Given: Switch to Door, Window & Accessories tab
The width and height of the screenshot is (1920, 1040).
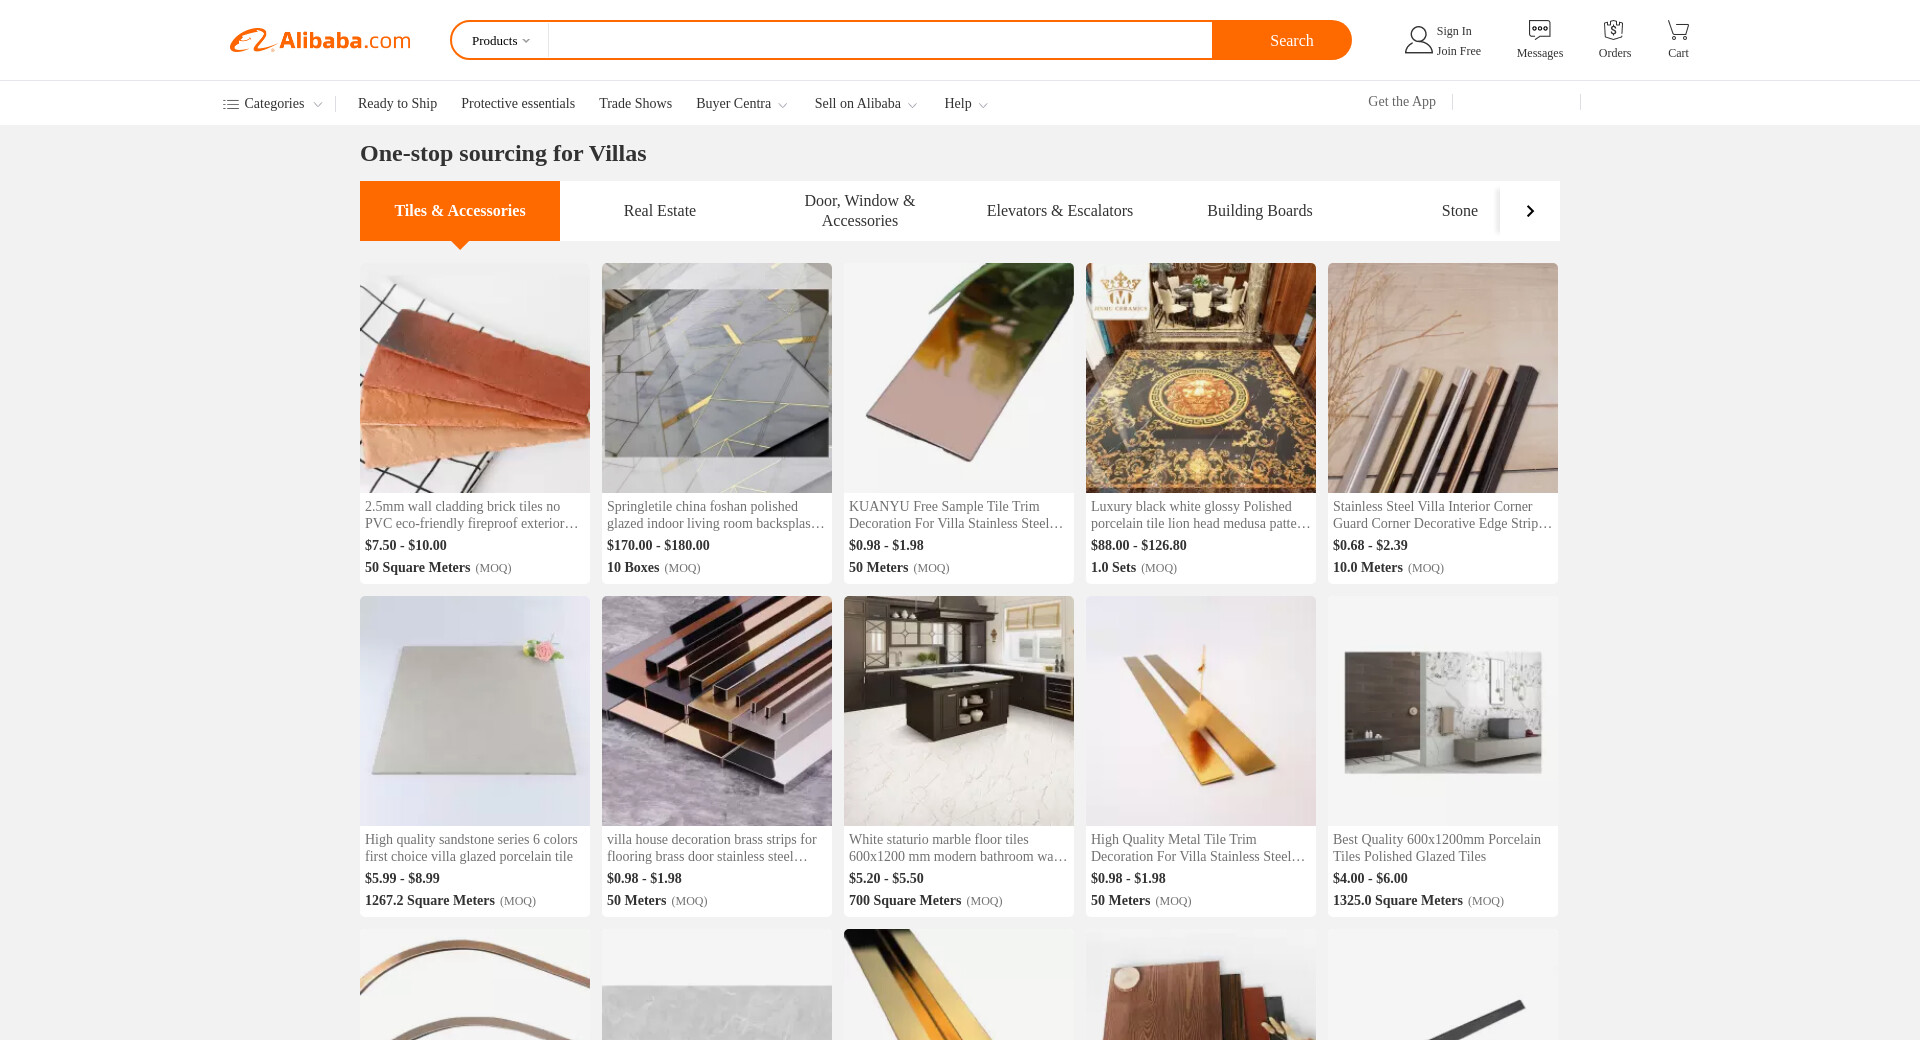Looking at the screenshot, I should pos(860,211).
